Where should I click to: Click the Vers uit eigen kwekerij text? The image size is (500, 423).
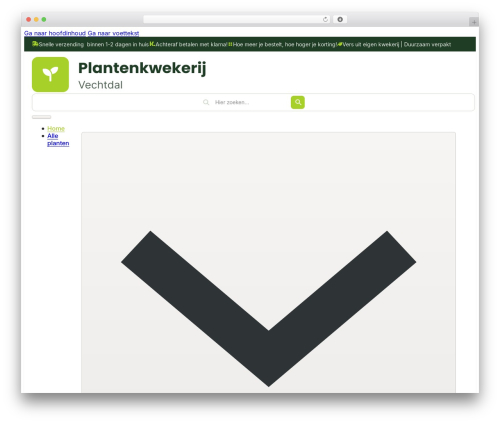(397, 44)
